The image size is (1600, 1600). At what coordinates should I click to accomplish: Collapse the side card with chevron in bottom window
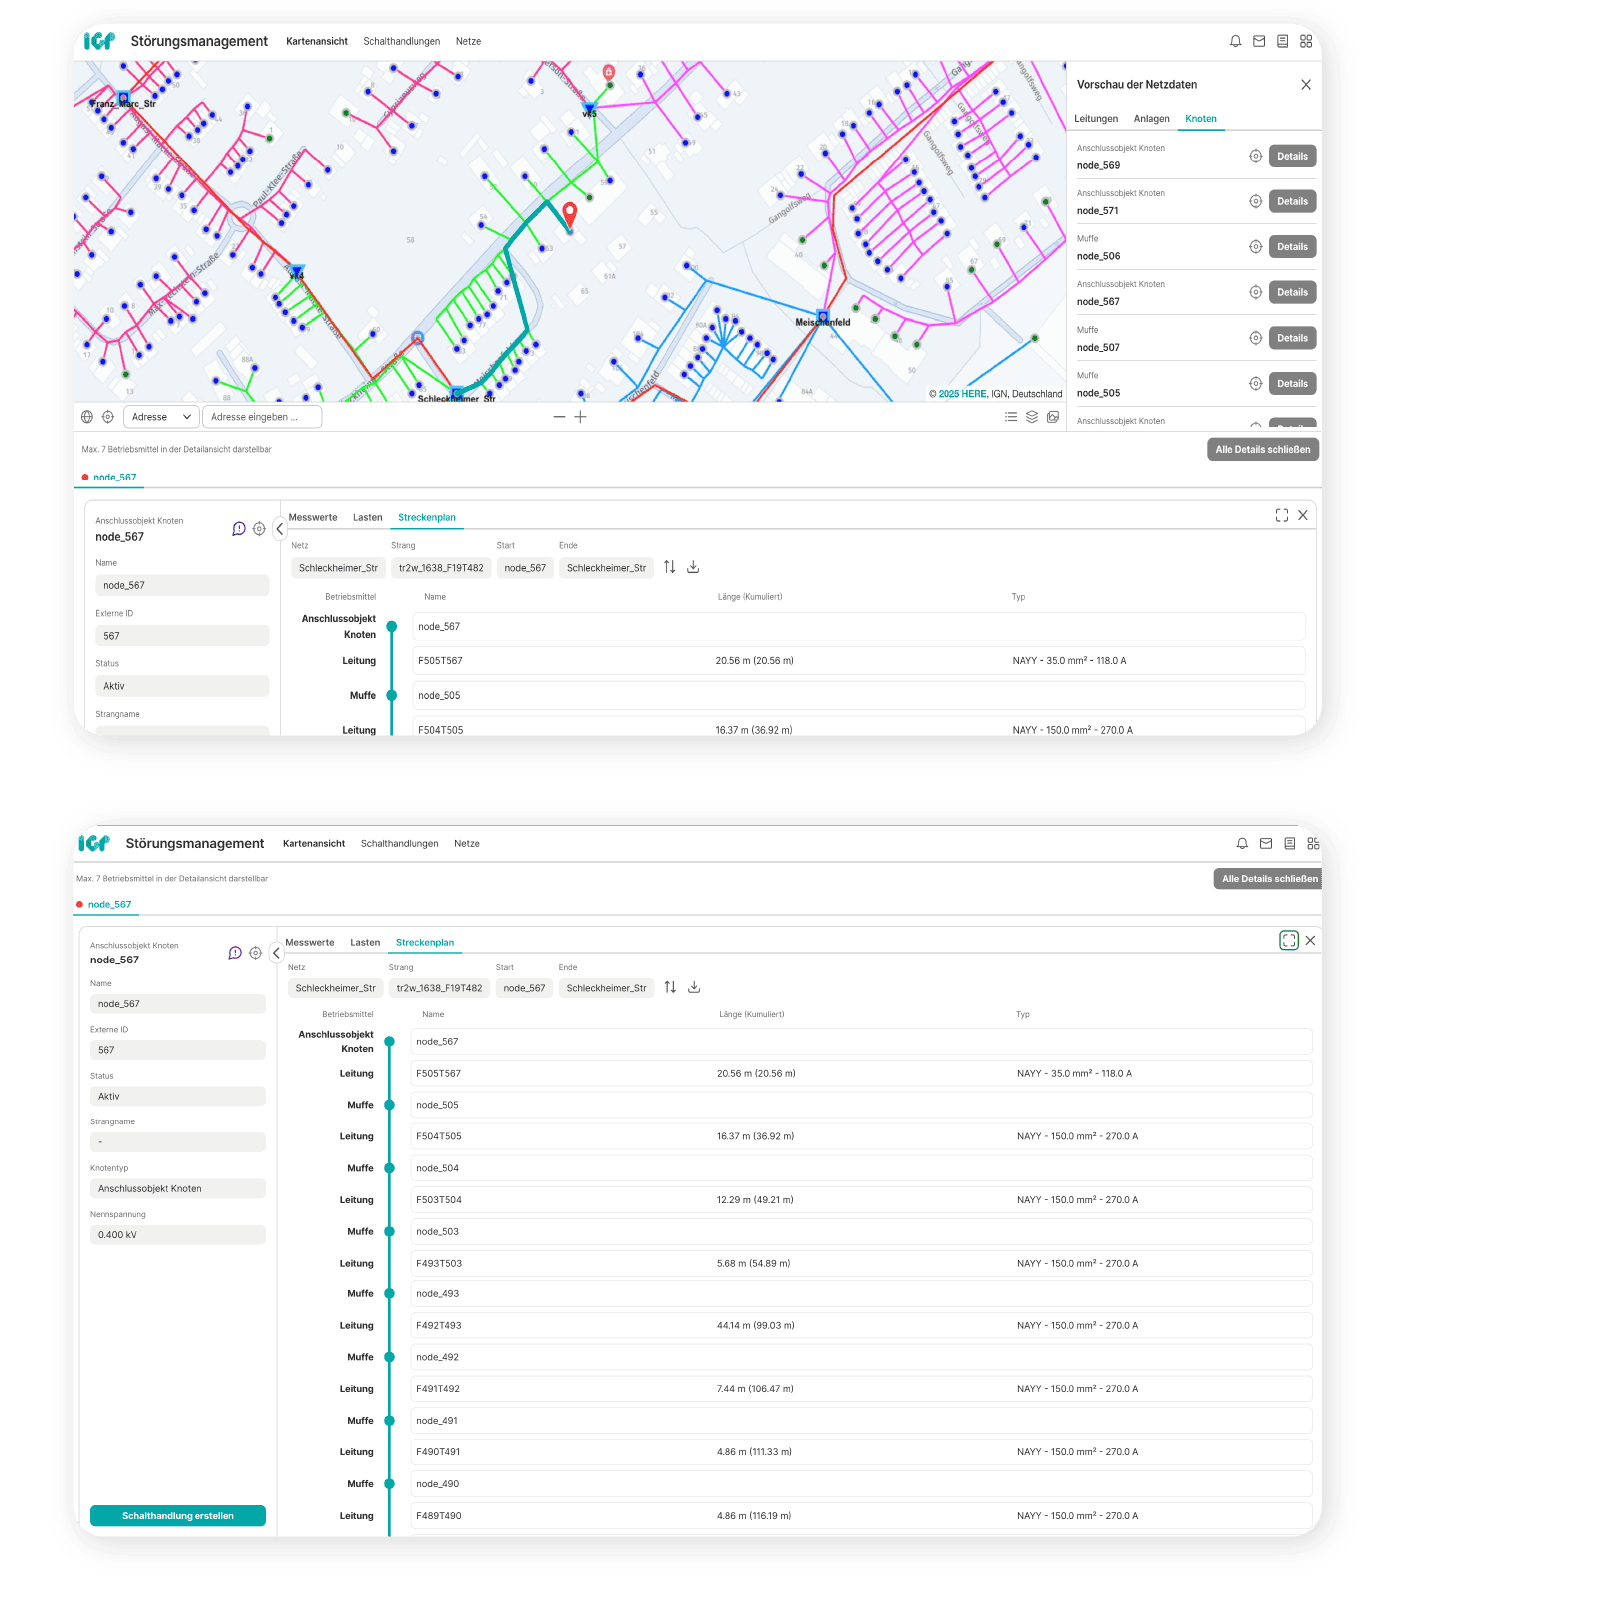coord(277,953)
